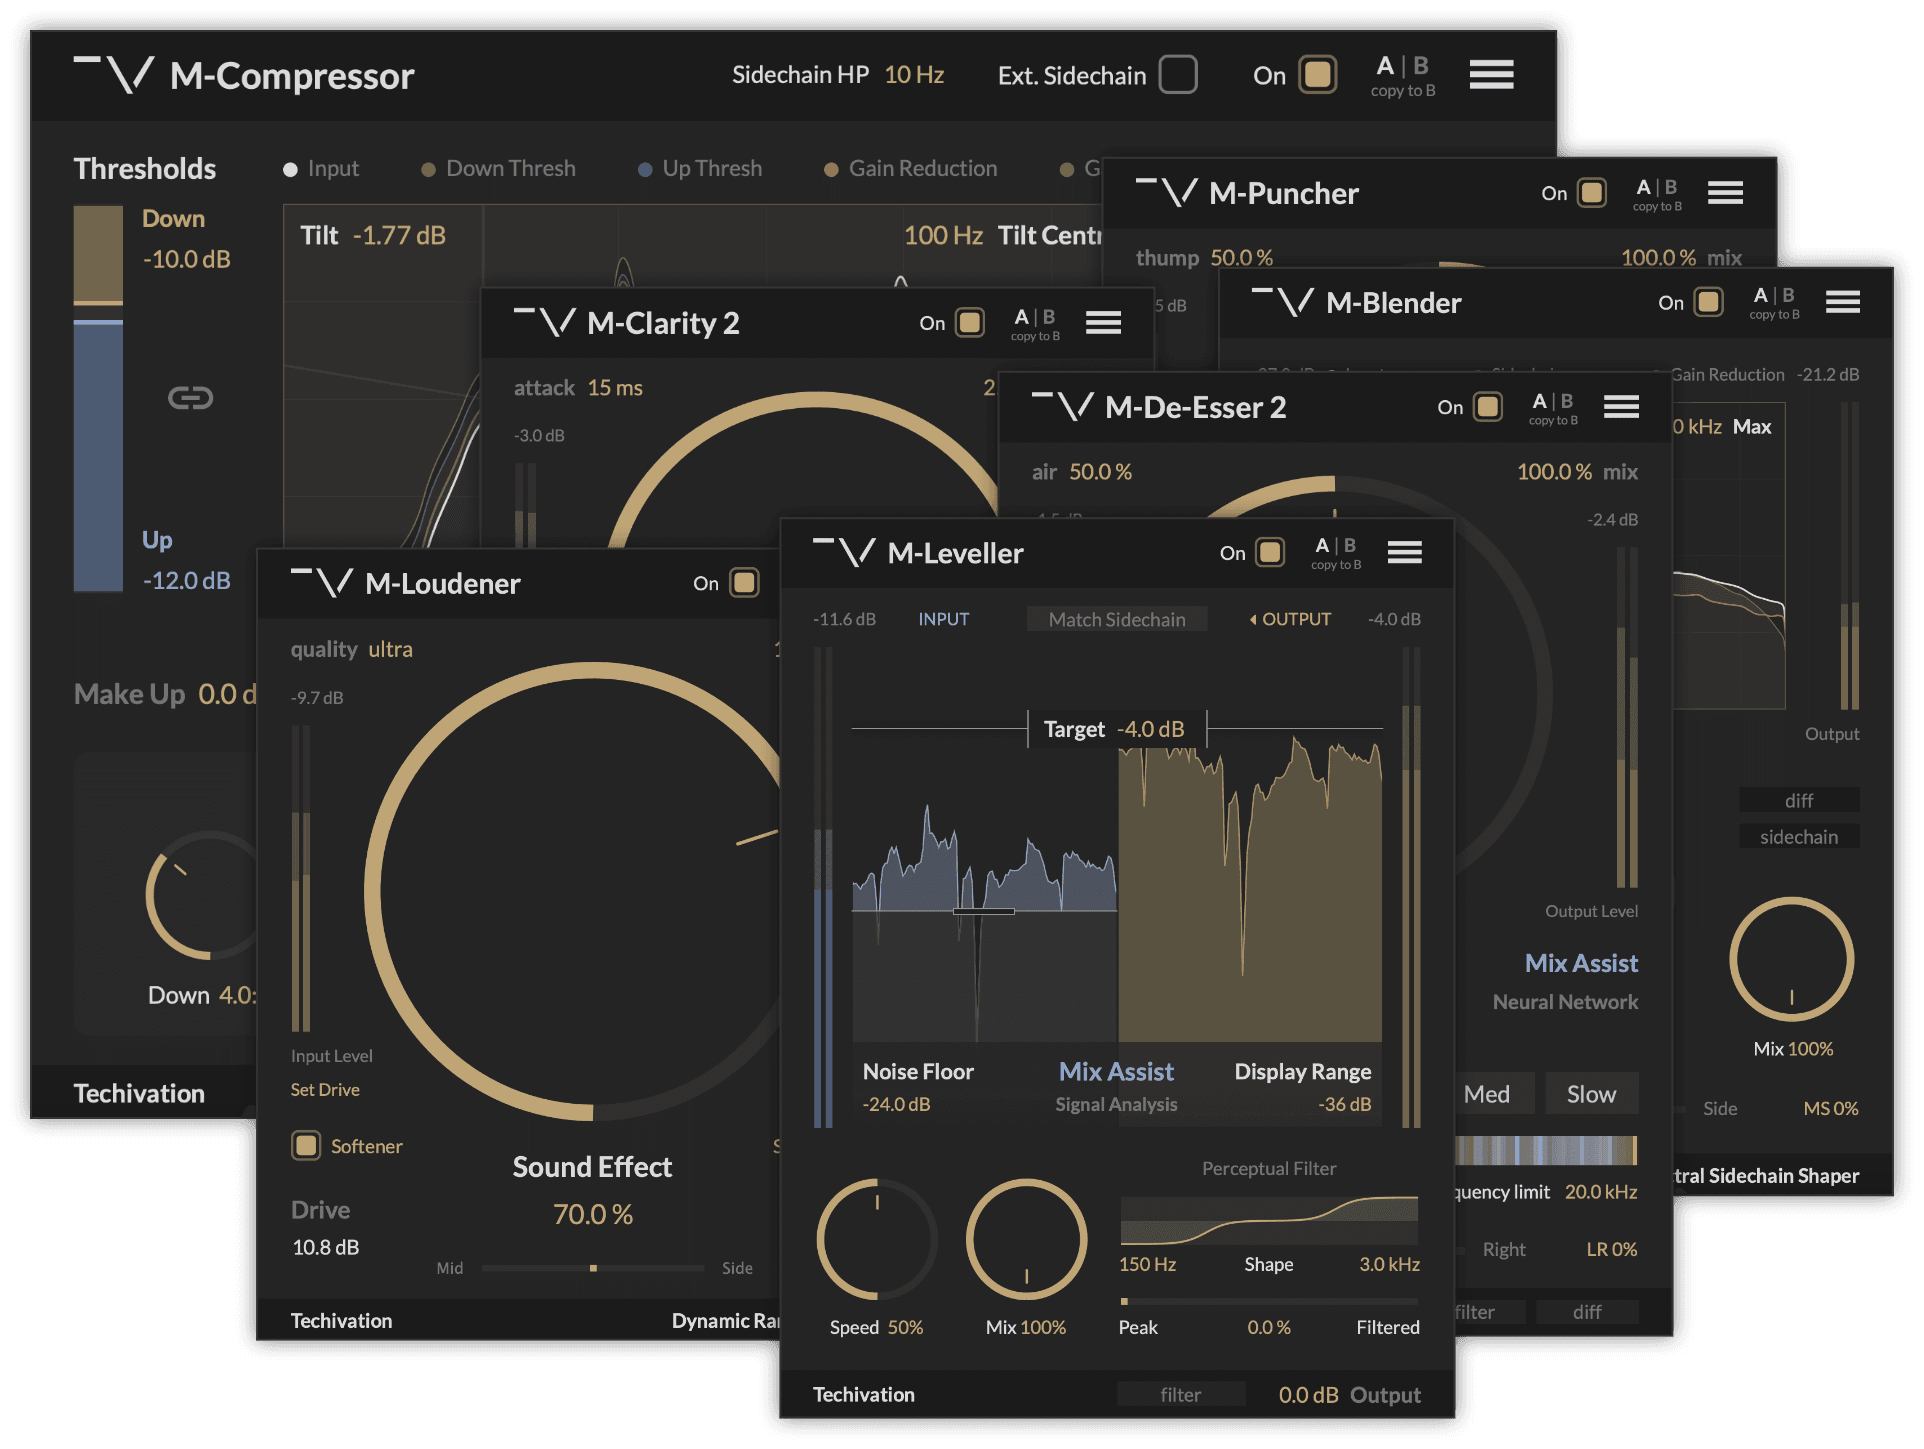Click A|B copy to B in M-Blender
1924x1449 pixels.
click(1774, 303)
